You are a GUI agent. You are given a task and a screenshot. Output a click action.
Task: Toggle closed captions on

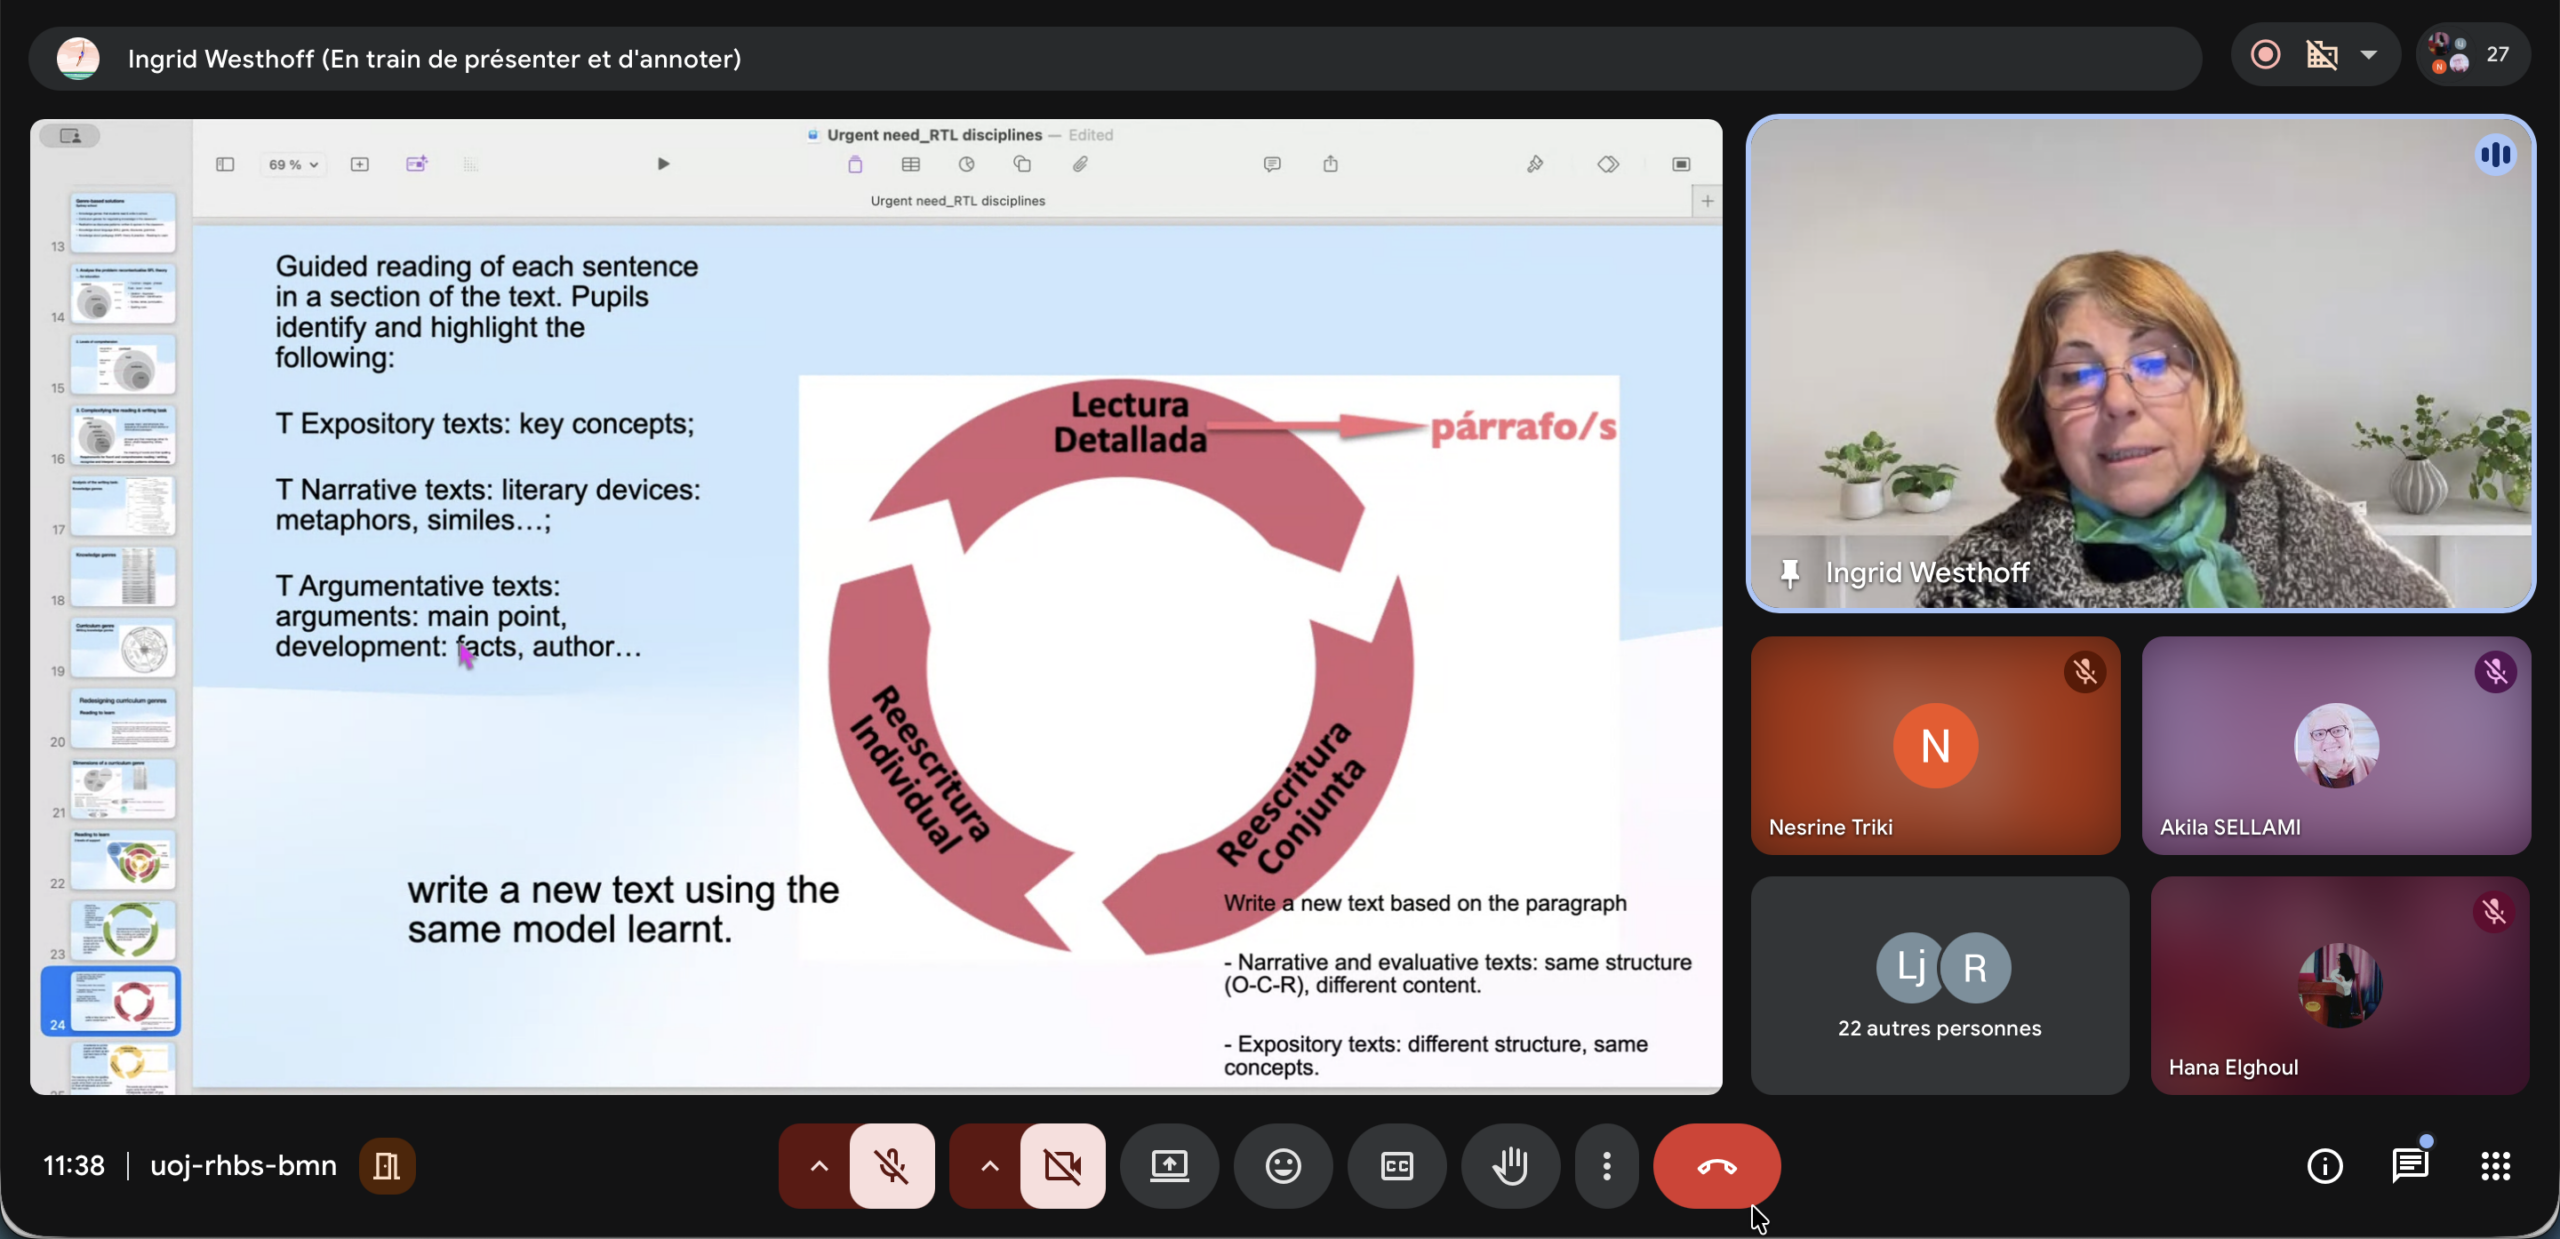pos(1397,1166)
